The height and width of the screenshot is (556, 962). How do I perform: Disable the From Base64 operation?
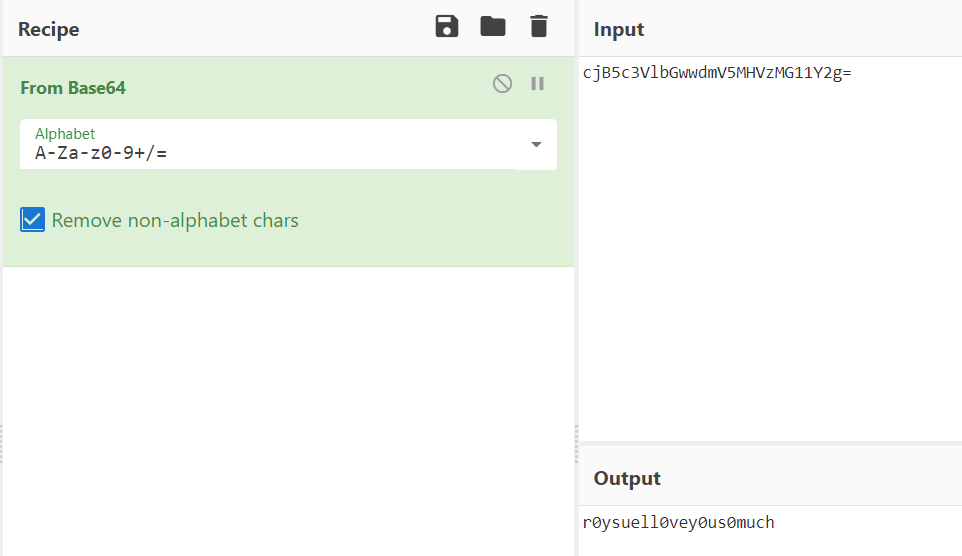click(502, 84)
